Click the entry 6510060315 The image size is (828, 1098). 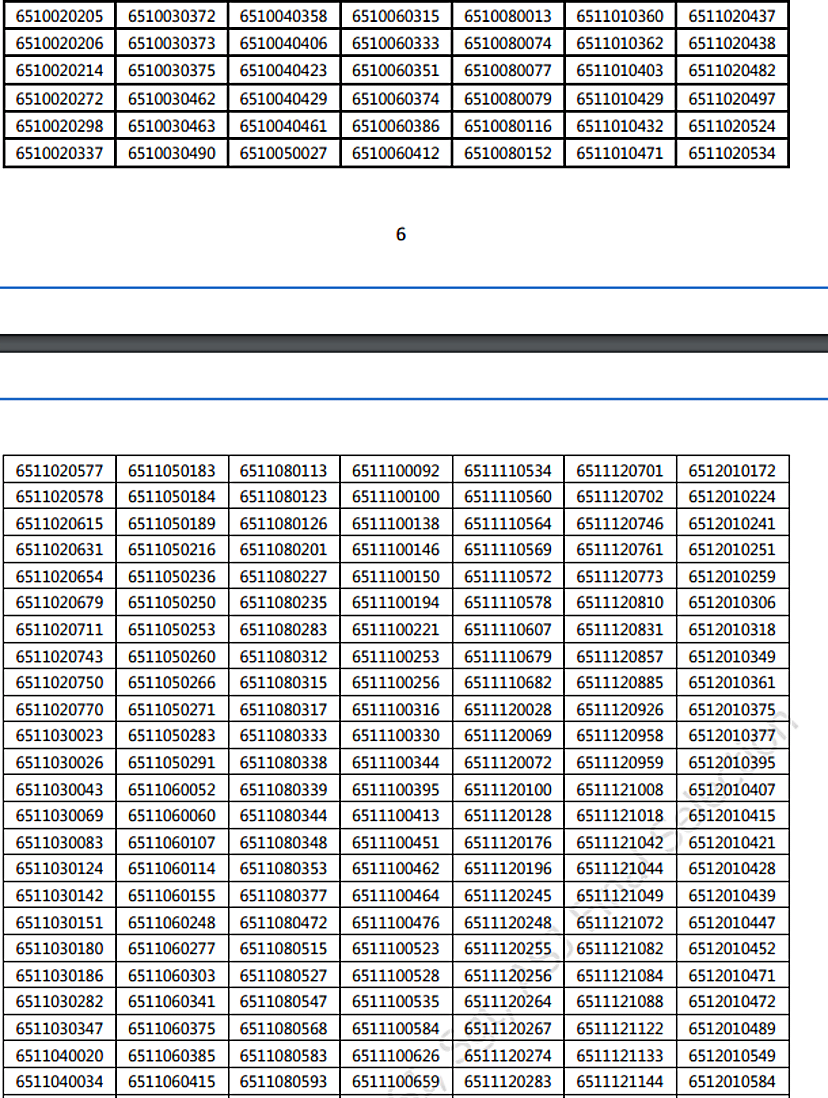[396, 15]
